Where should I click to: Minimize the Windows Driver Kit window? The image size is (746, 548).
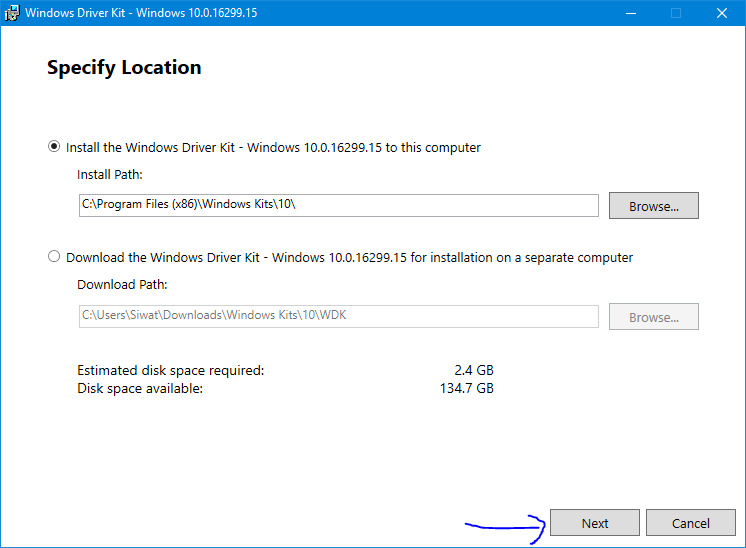click(631, 13)
